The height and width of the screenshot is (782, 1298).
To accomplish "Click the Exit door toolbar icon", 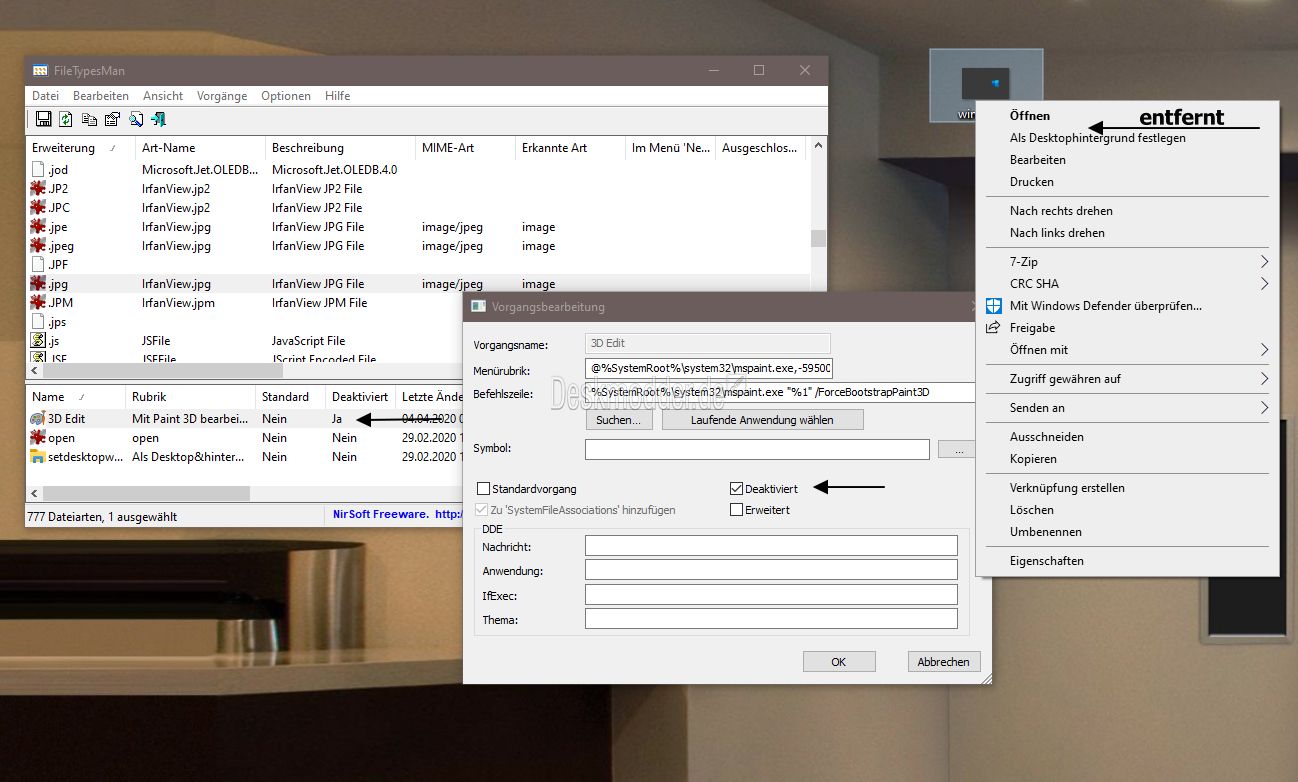I will 158,119.
